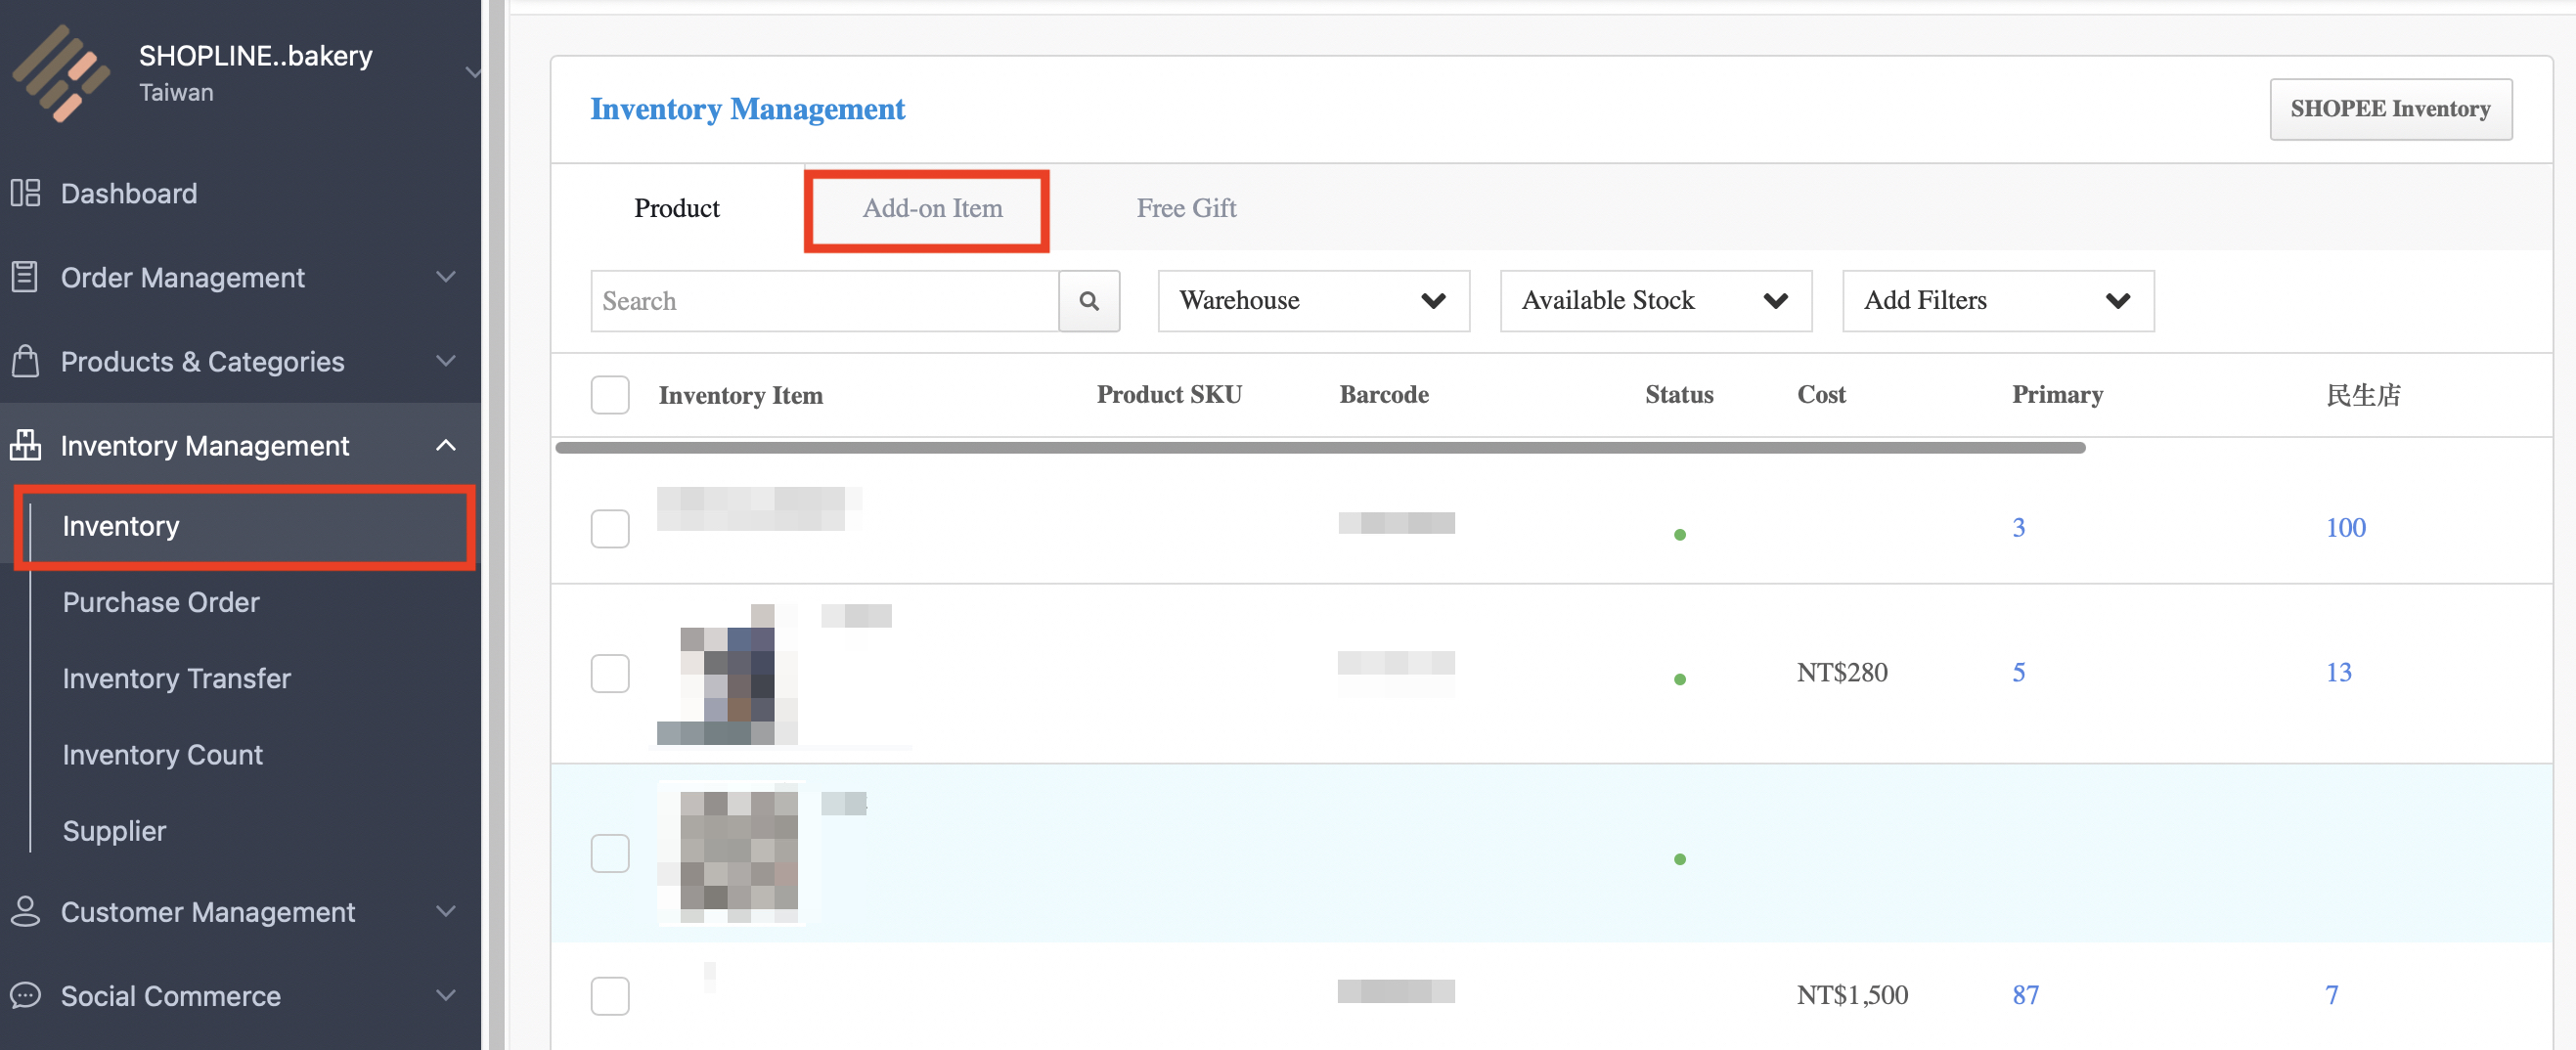Expand the Social Commerce chevron
2576x1050 pixels.
click(x=446, y=995)
